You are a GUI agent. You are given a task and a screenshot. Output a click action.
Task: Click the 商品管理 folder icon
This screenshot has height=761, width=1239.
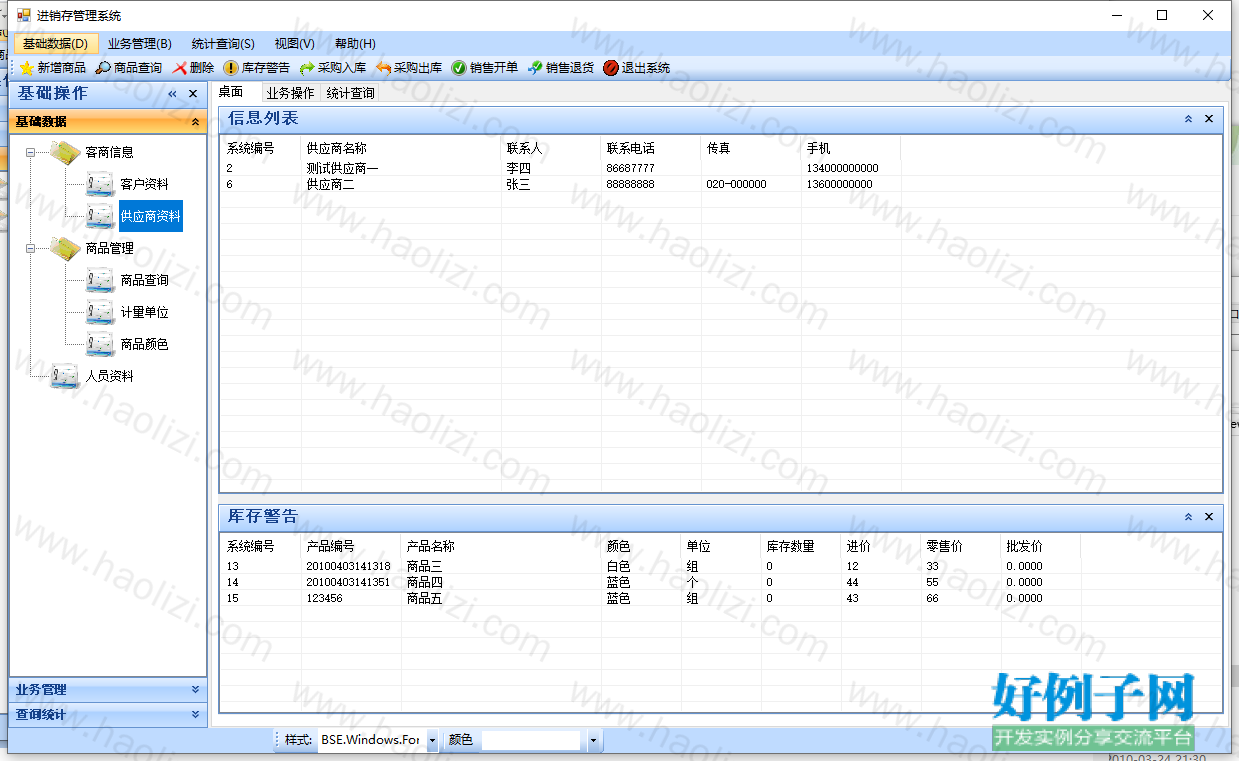(x=65, y=248)
